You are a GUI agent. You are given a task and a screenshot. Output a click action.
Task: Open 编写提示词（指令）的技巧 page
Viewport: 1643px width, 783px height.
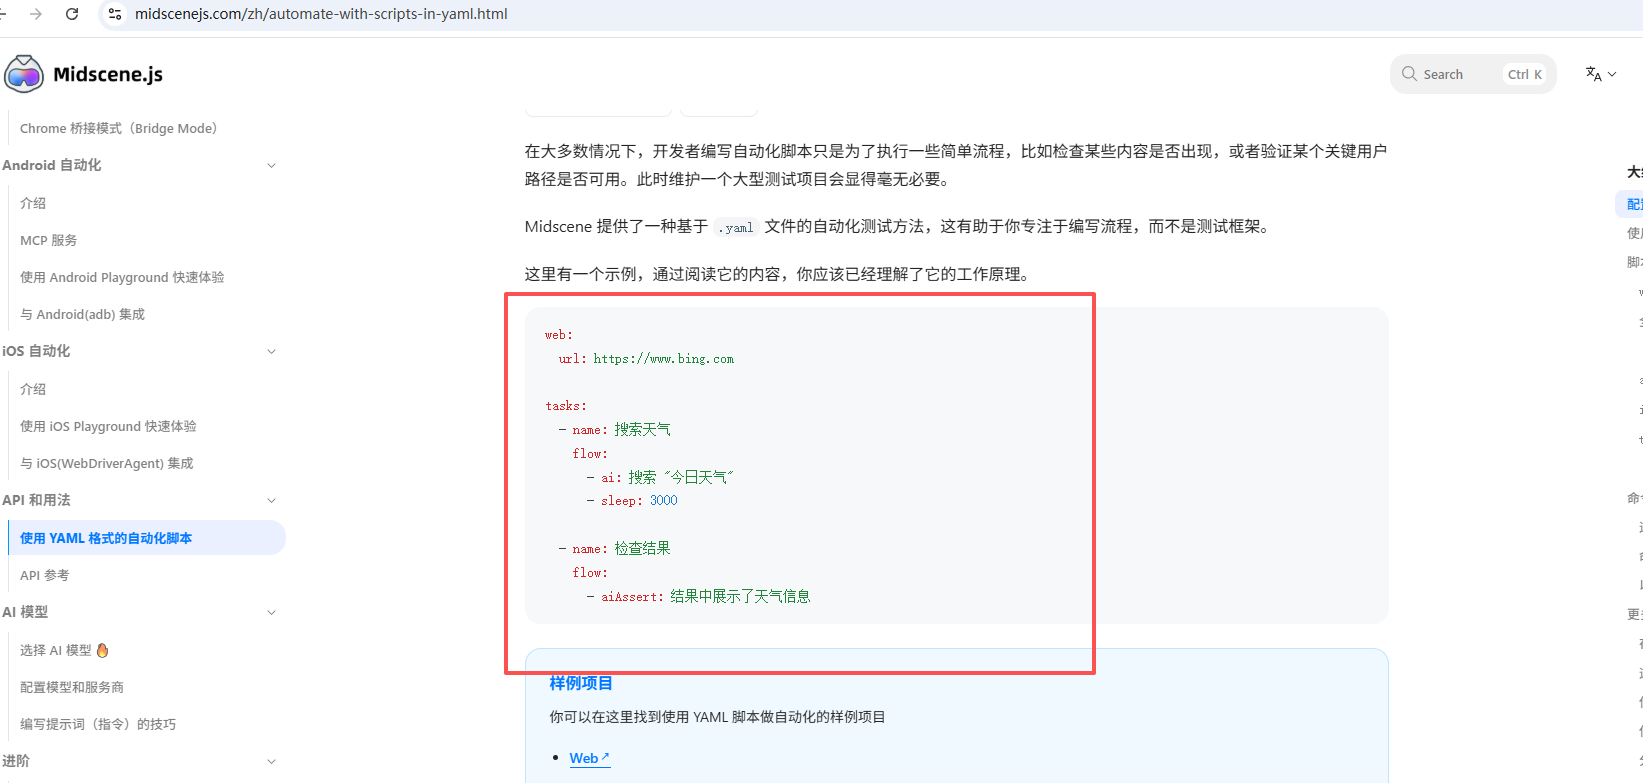tap(98, 724)
